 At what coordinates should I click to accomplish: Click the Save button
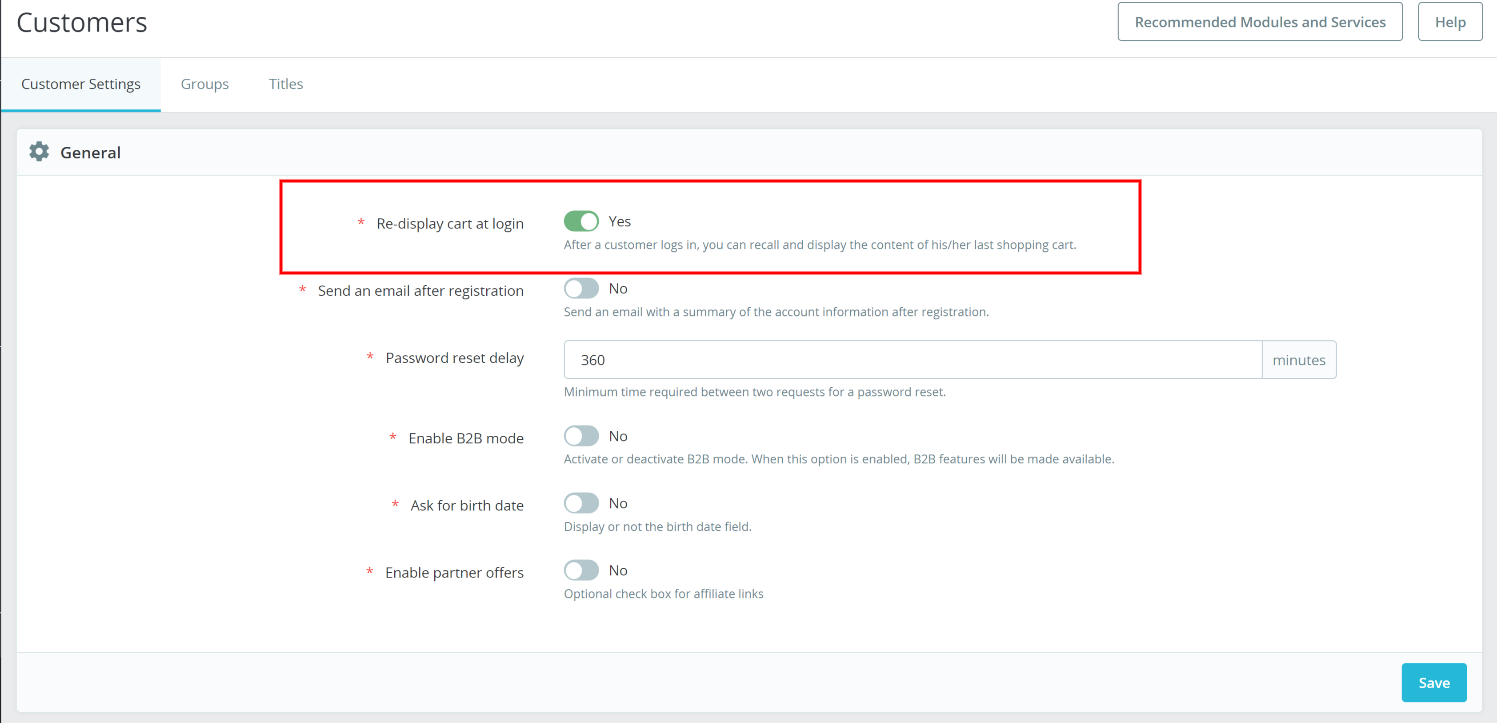tap(1434, 682)
